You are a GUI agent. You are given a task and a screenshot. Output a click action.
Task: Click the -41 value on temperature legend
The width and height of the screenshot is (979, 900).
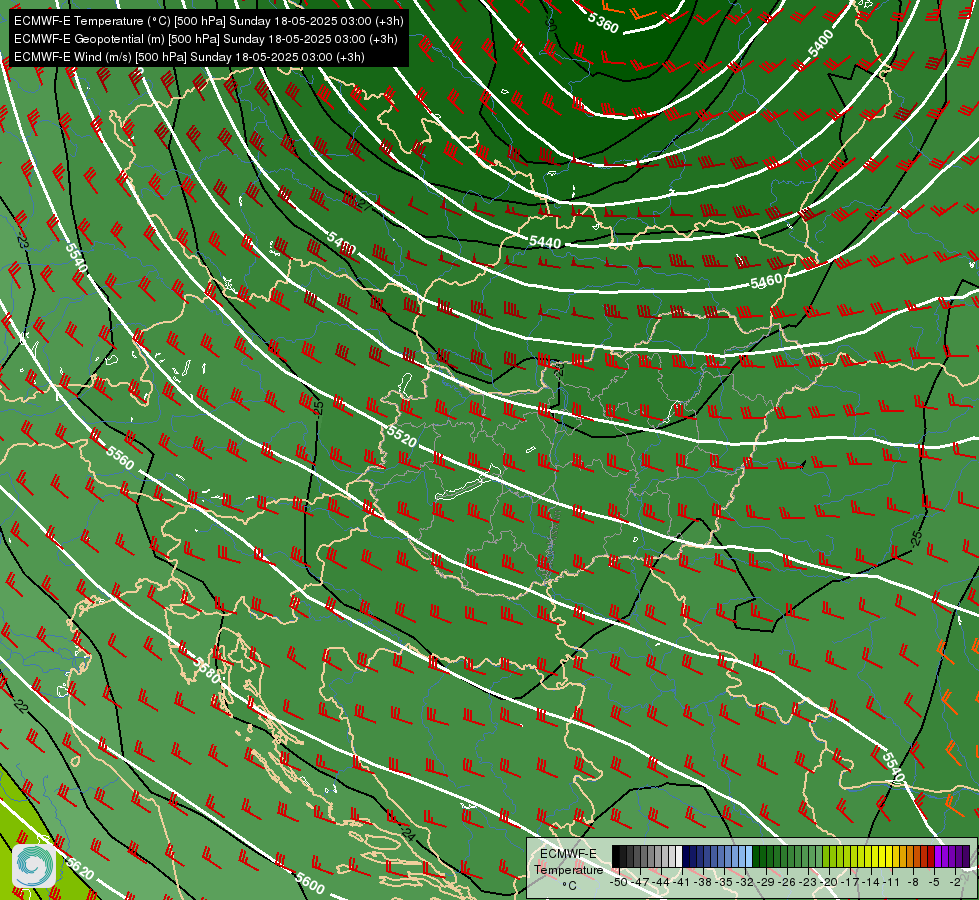(683, 882)
